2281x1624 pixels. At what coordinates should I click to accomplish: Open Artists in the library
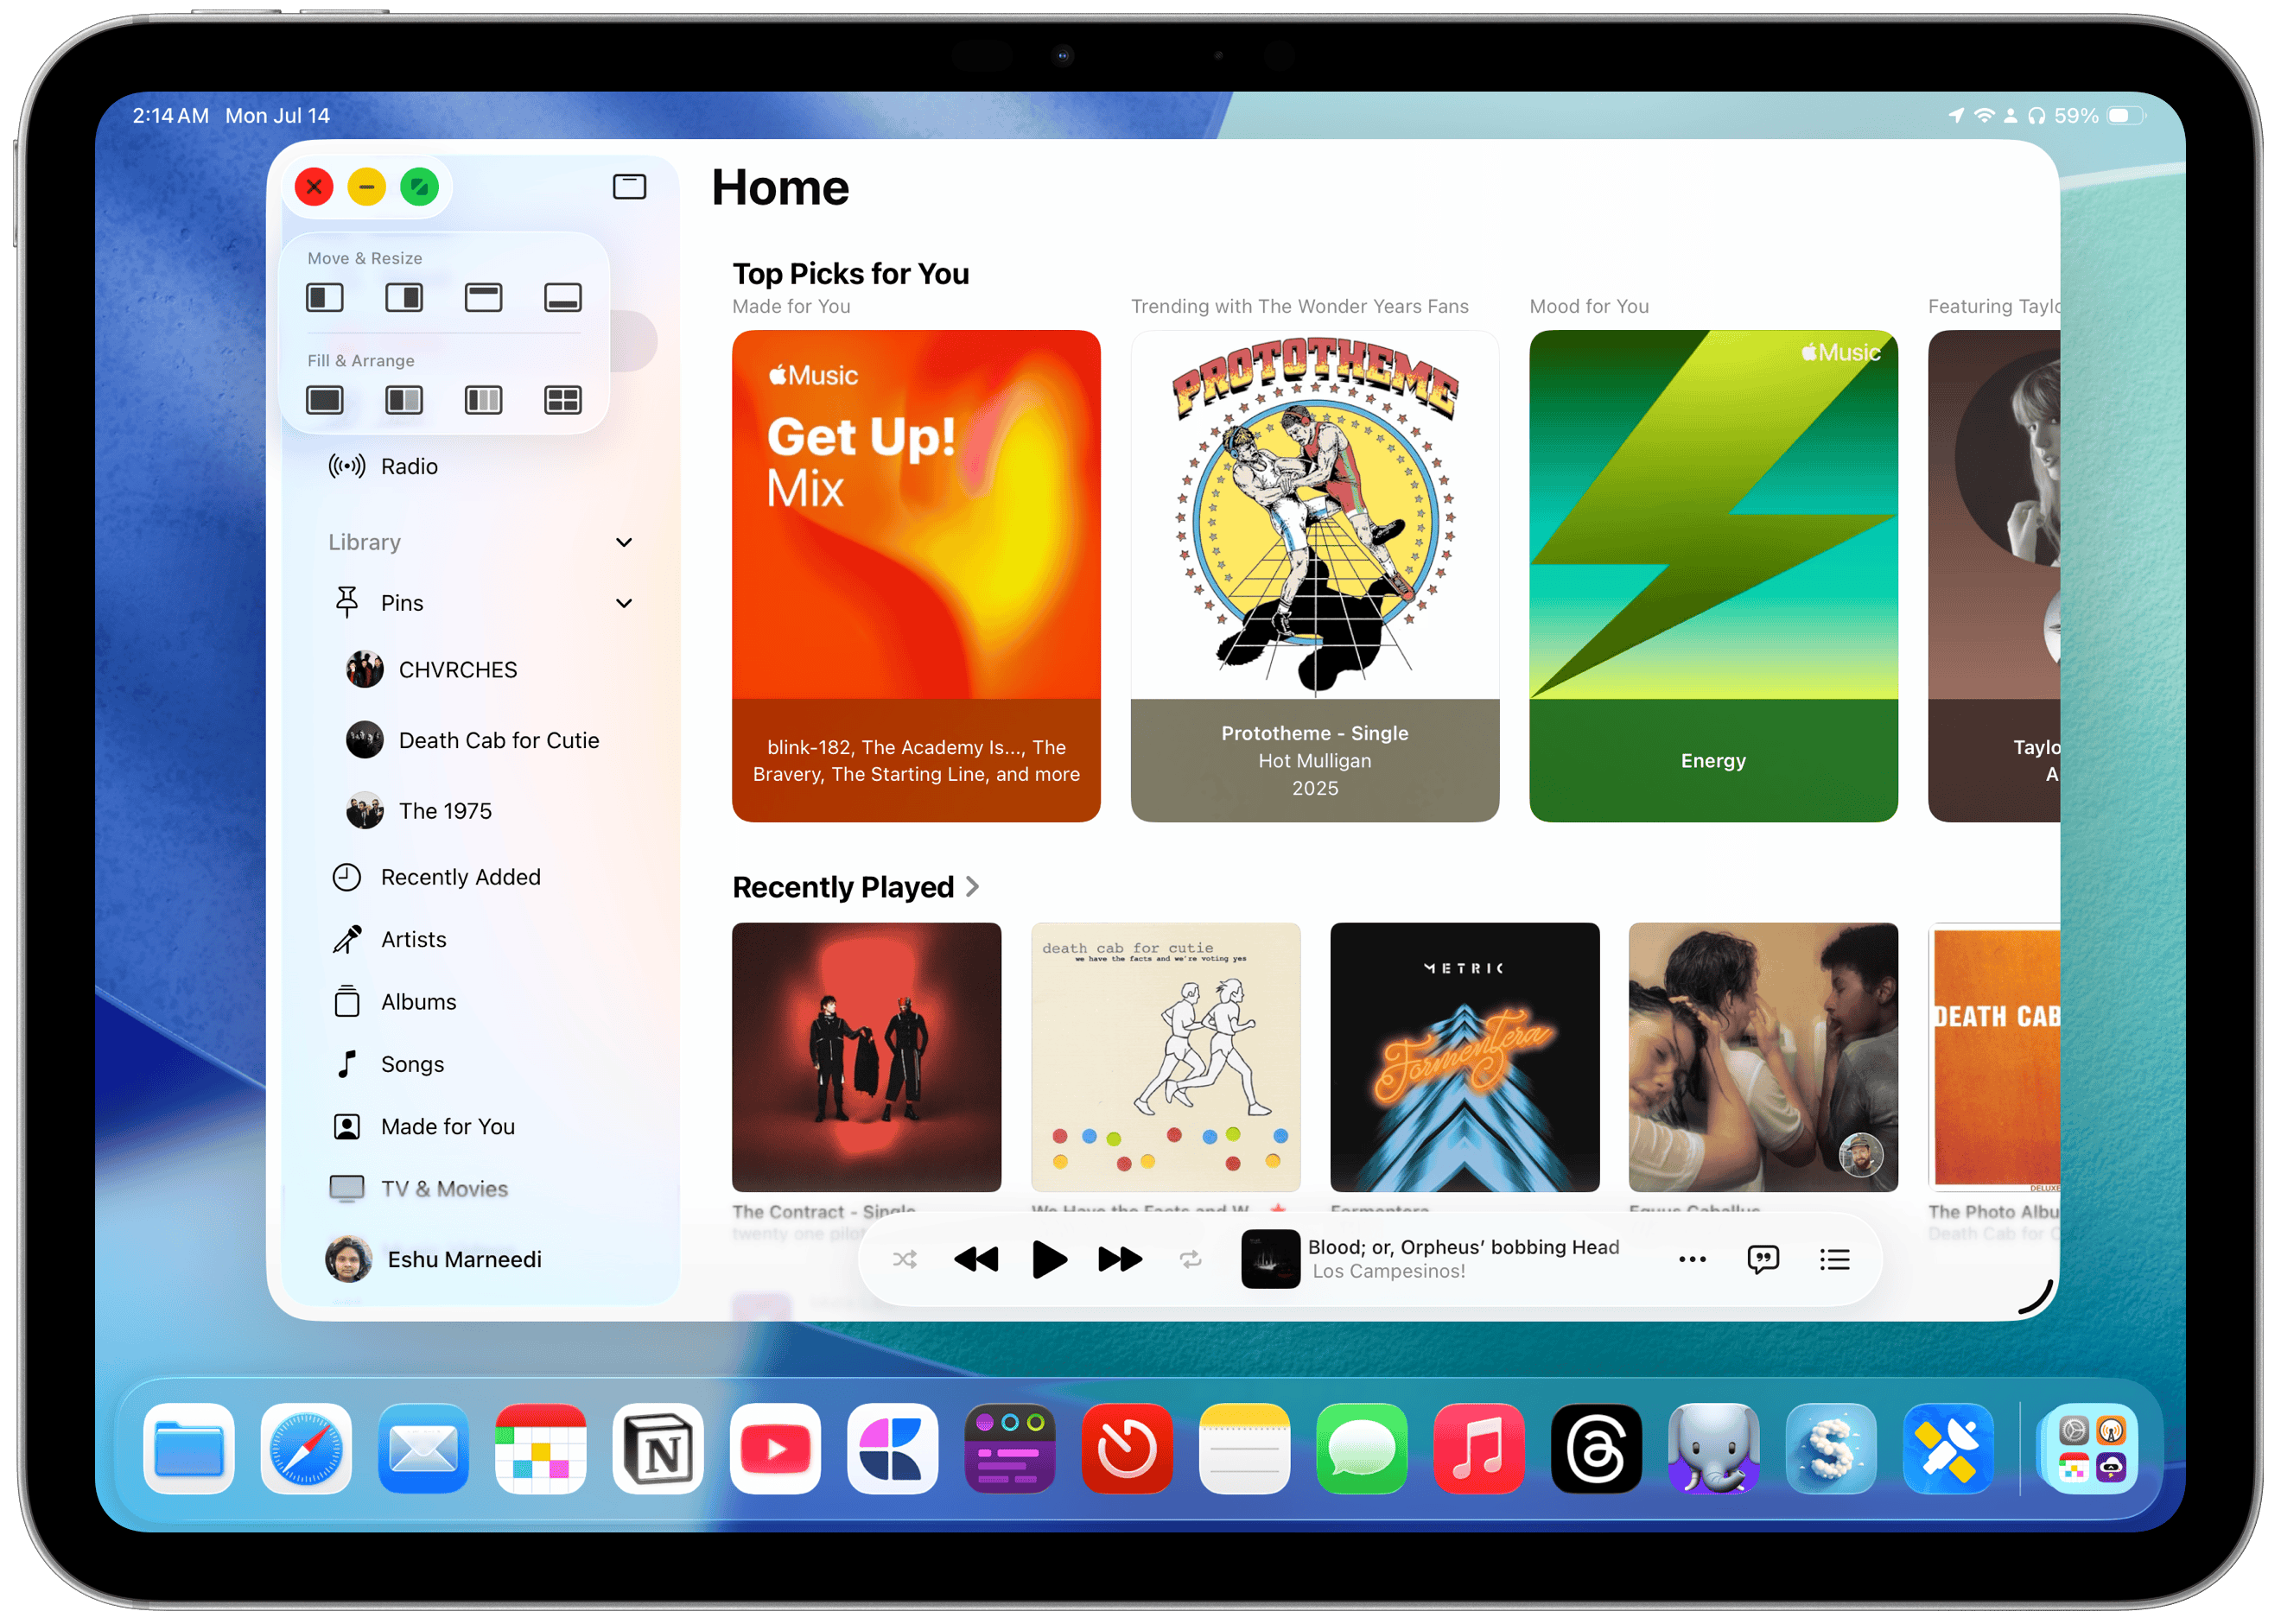tap(480, 940)
